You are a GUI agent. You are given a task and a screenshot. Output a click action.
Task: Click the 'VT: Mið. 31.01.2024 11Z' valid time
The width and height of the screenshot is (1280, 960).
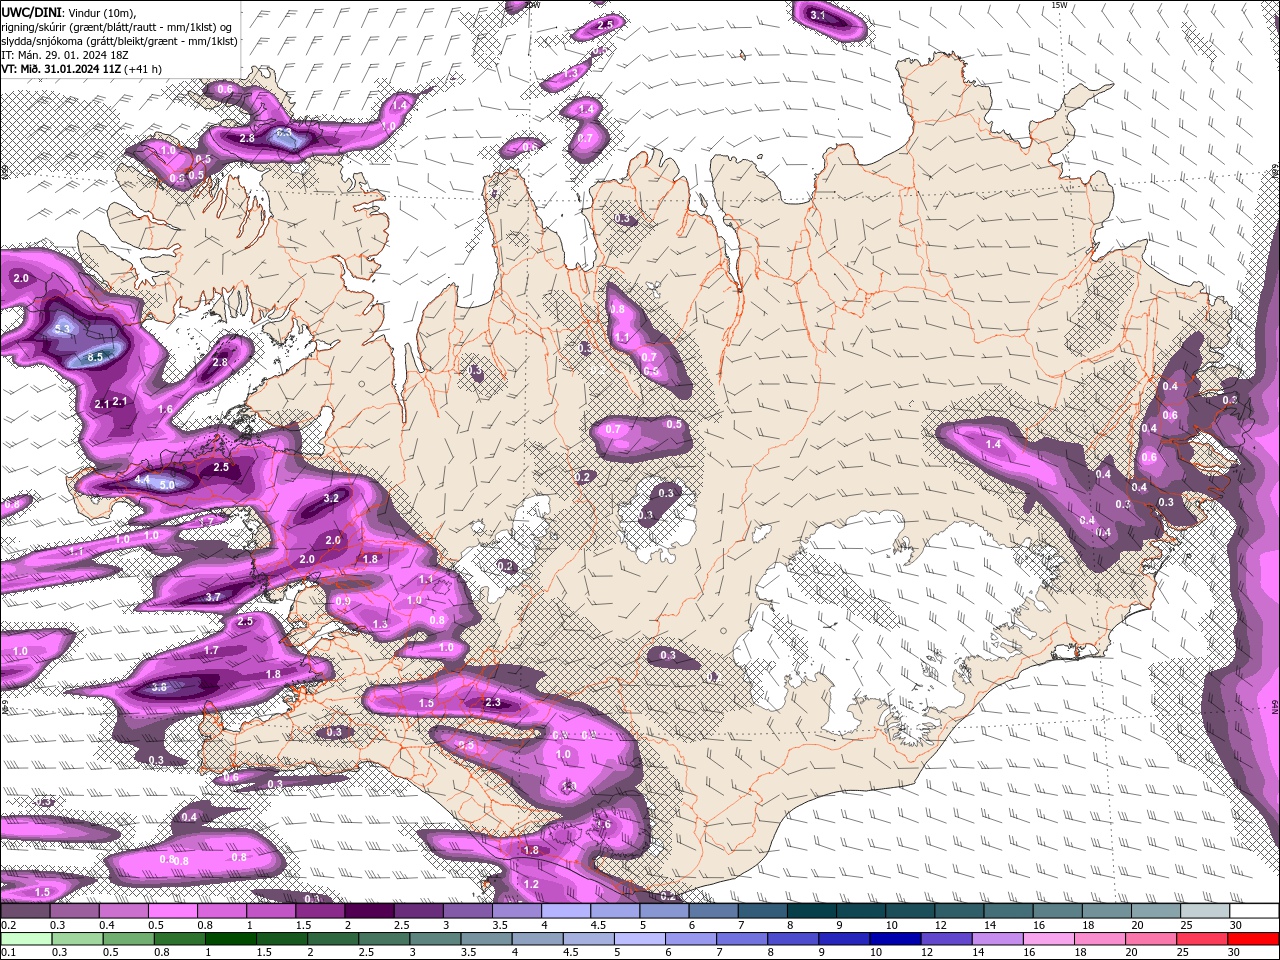click(60, 69)
